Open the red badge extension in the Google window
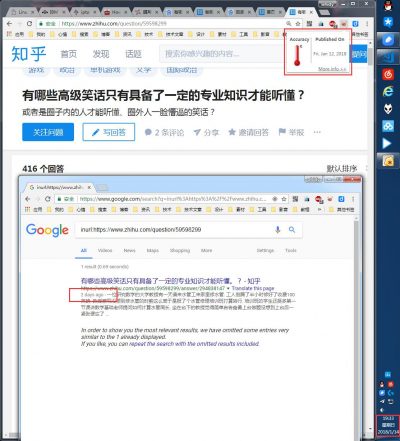The height and width of the screenshot is (441, 400). (x=318, y=199)
